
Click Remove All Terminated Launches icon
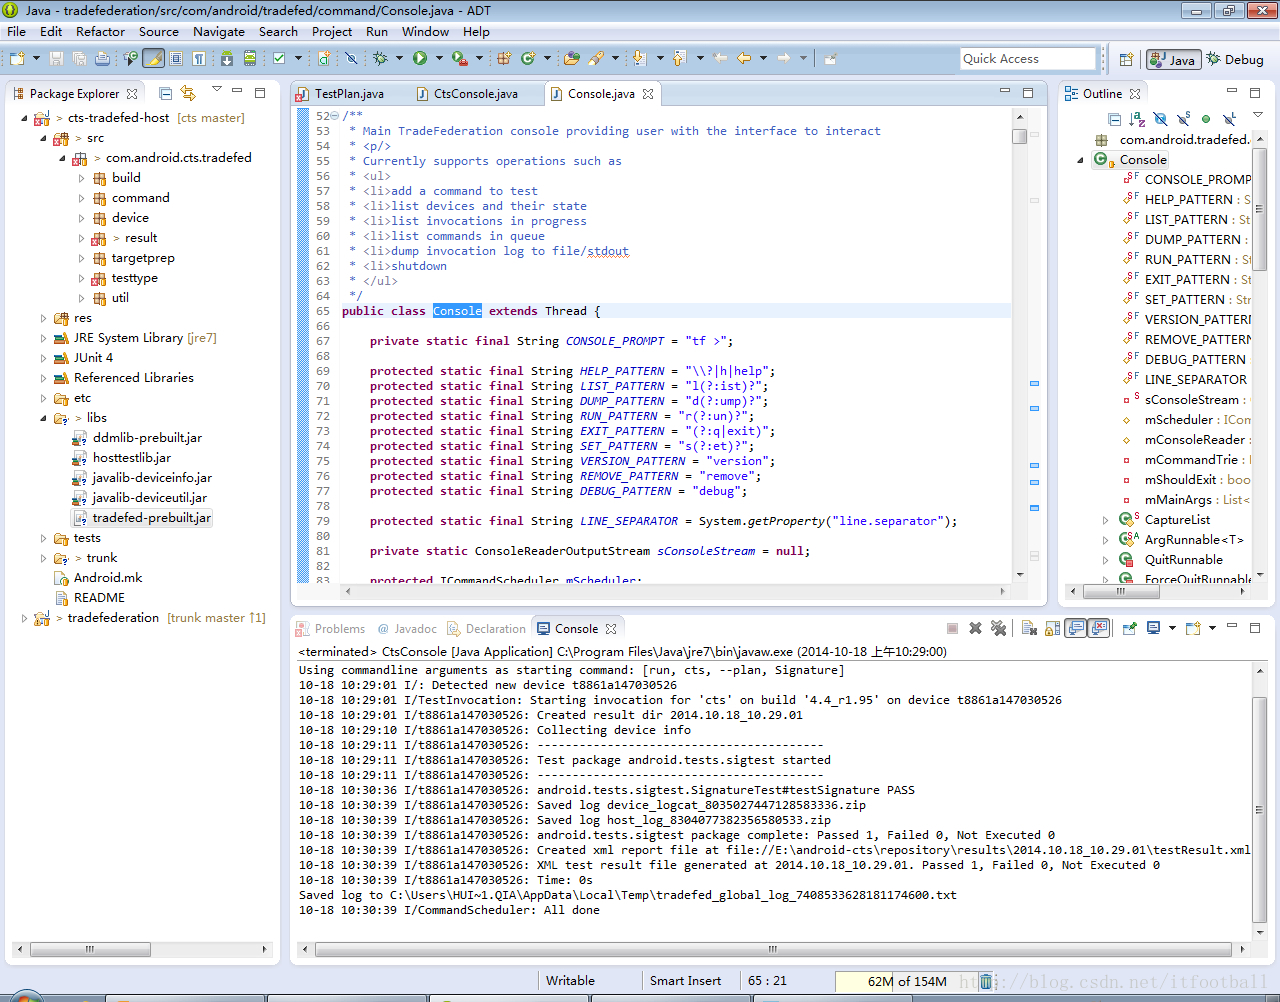998,628
